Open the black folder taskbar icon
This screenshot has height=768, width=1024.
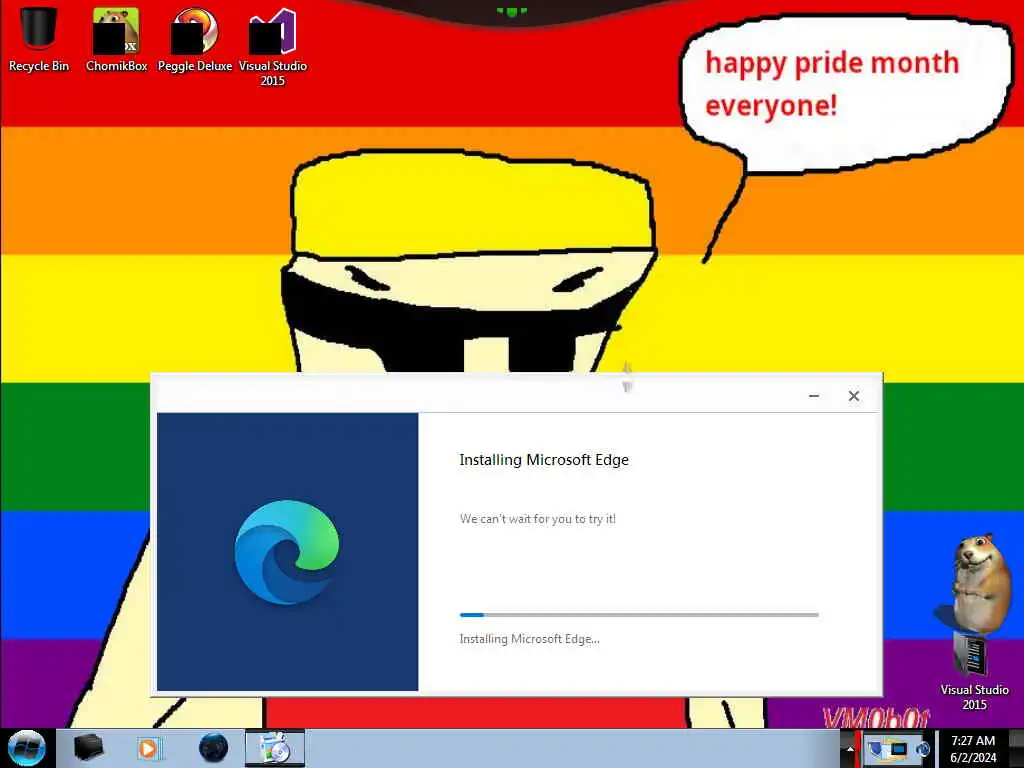[x=88, y=748]
